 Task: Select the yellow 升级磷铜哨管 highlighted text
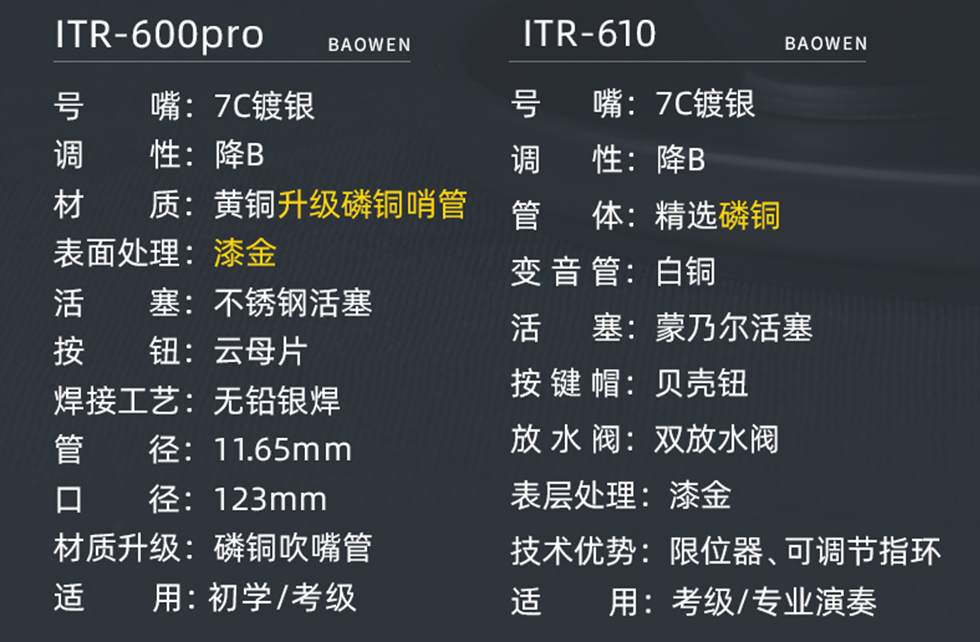(x=372, y=204)
